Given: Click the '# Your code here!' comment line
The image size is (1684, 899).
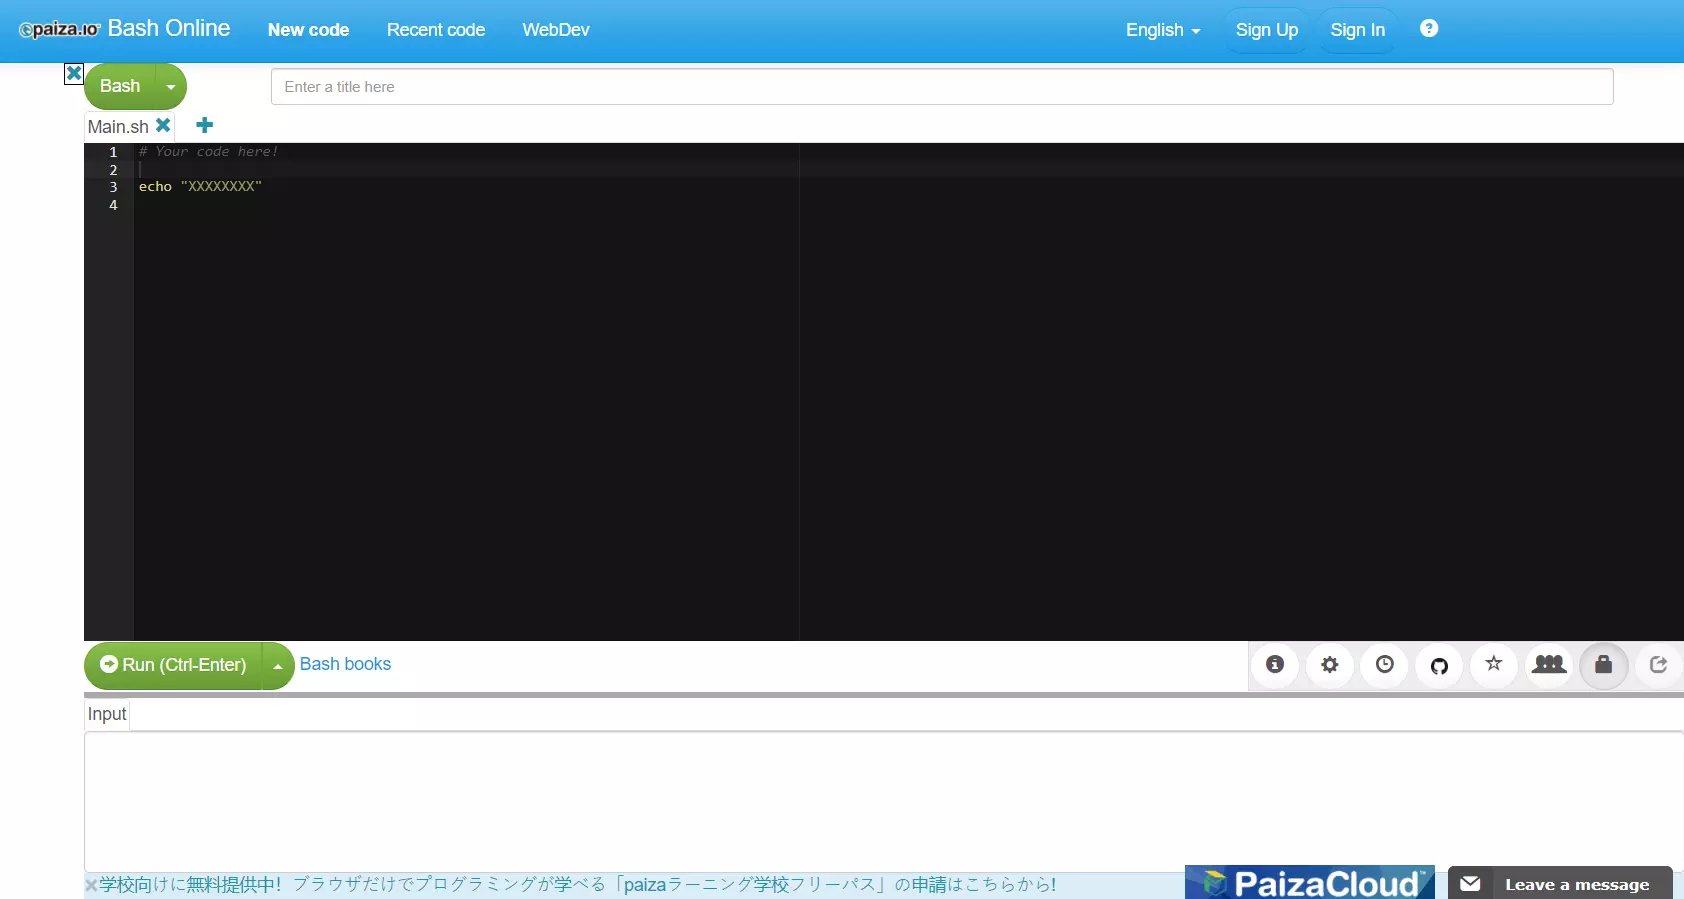Looking at the screenshot, I should [x=208, y=152].
